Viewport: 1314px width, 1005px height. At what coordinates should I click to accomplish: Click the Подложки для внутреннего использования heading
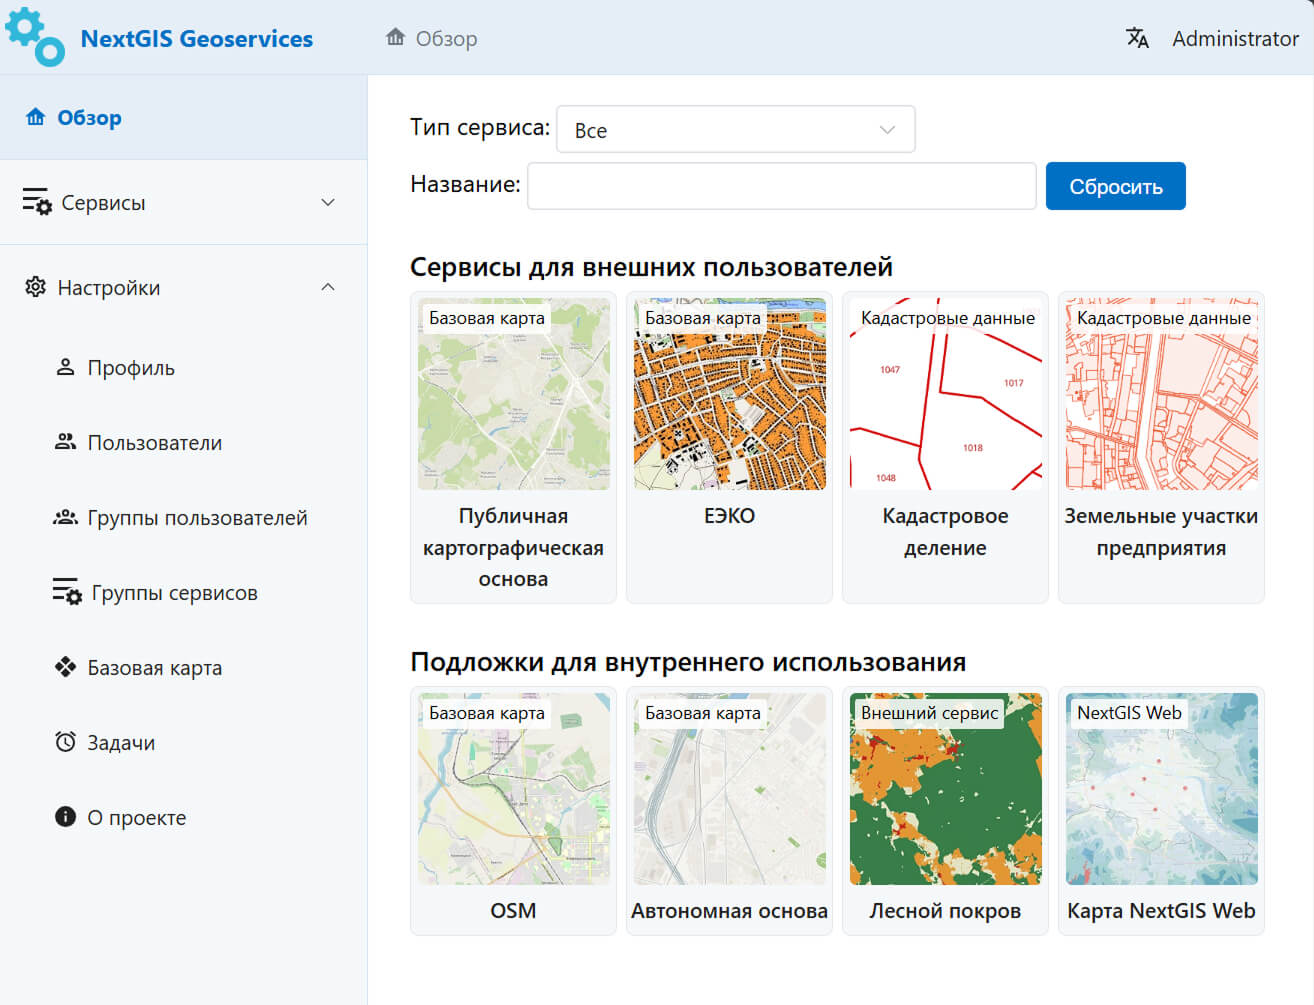click(688, 662)
